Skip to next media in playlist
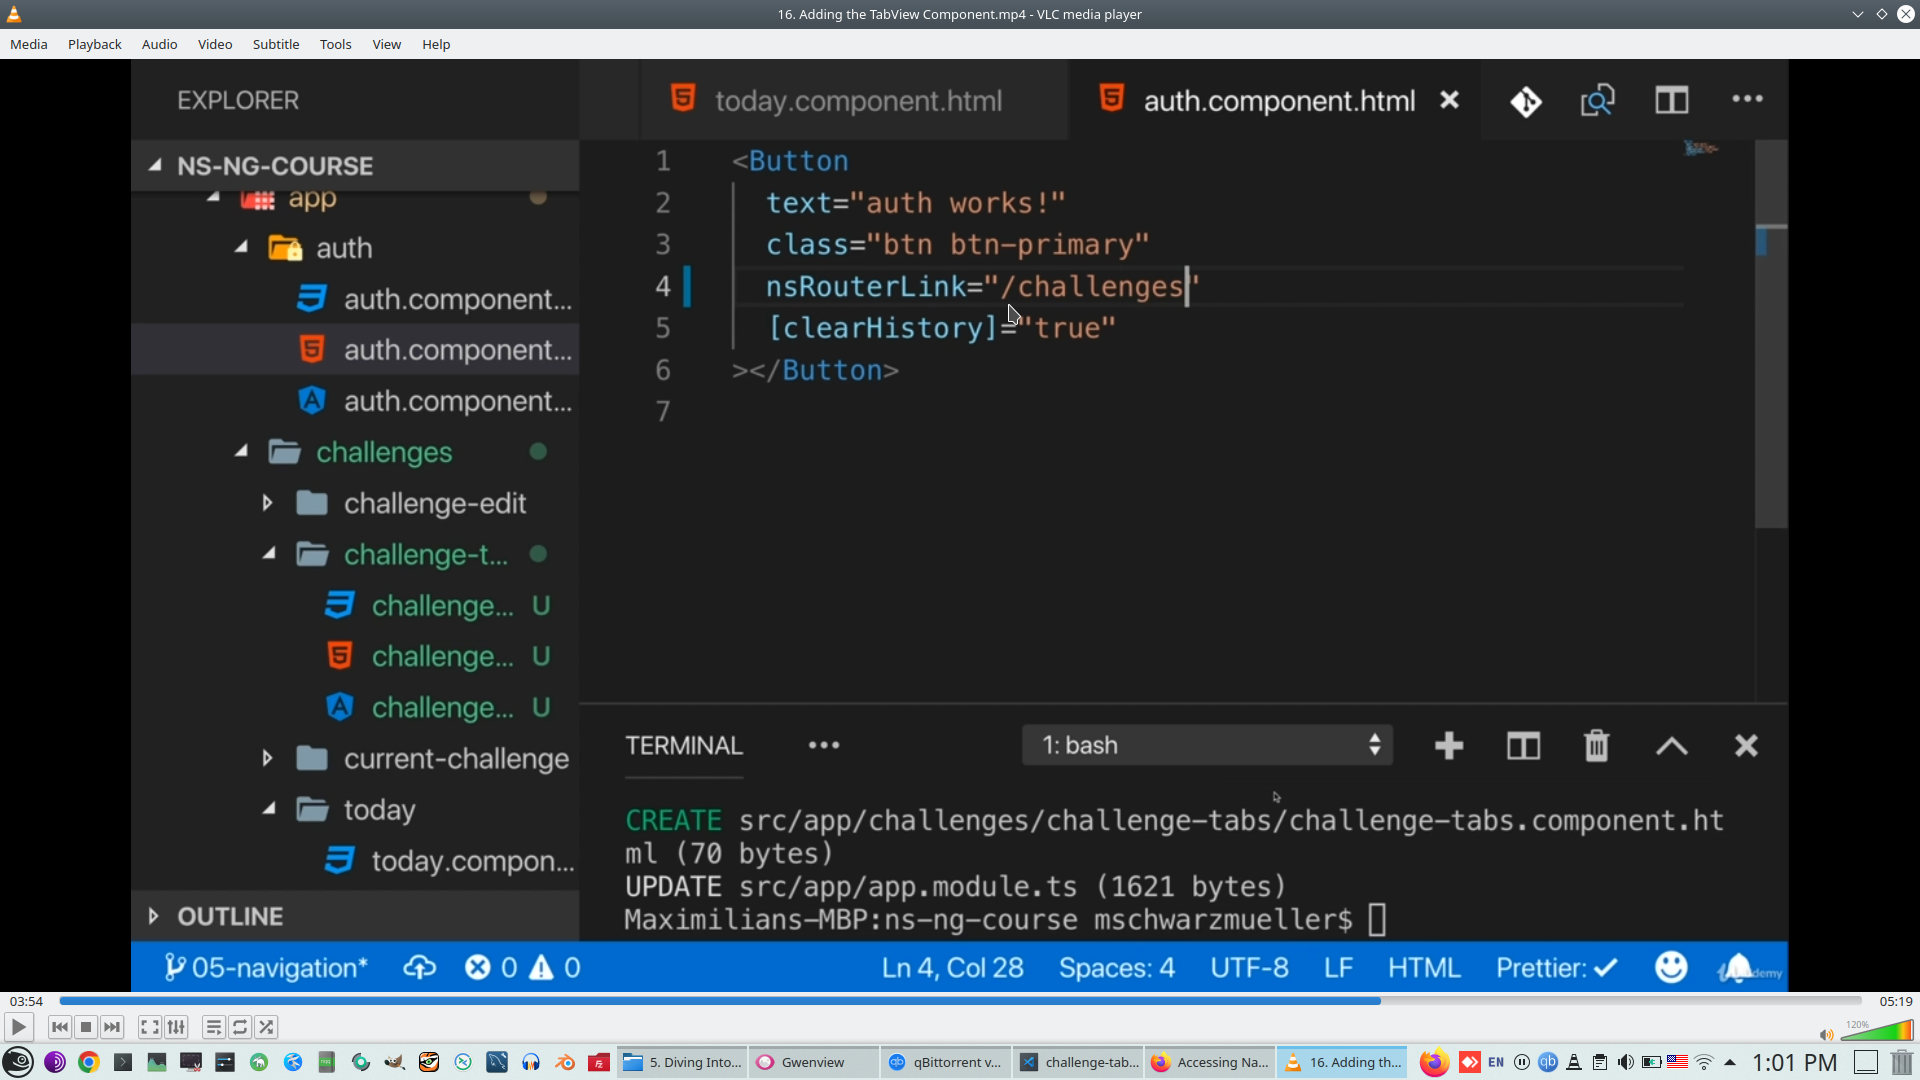The width and height of the screenshot is (1920, 1080). 112,1027
